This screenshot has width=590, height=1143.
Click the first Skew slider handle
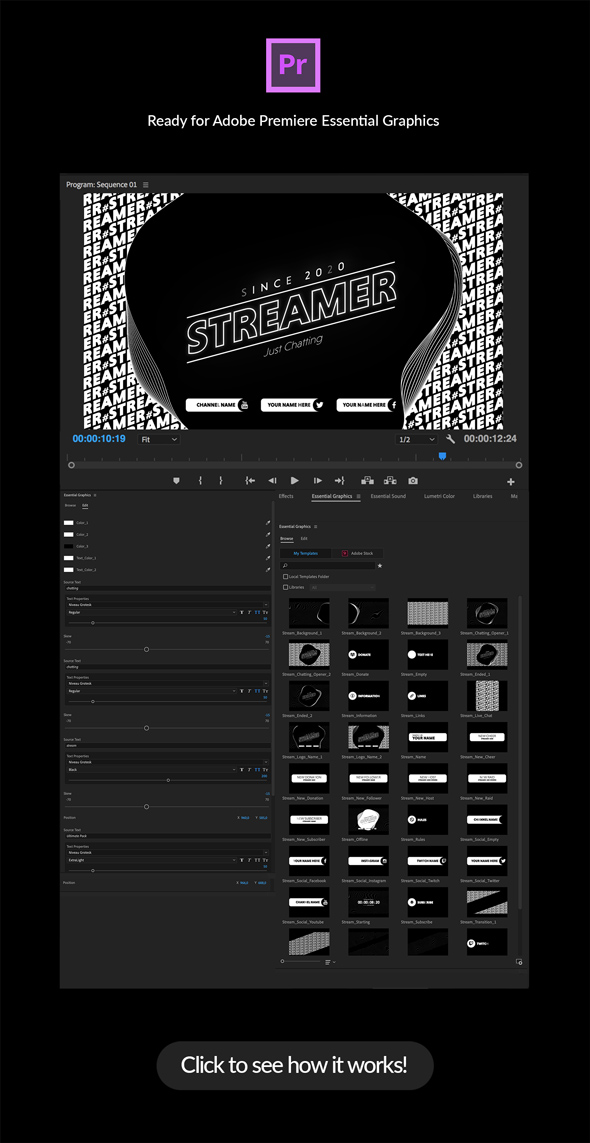[147, 649]
